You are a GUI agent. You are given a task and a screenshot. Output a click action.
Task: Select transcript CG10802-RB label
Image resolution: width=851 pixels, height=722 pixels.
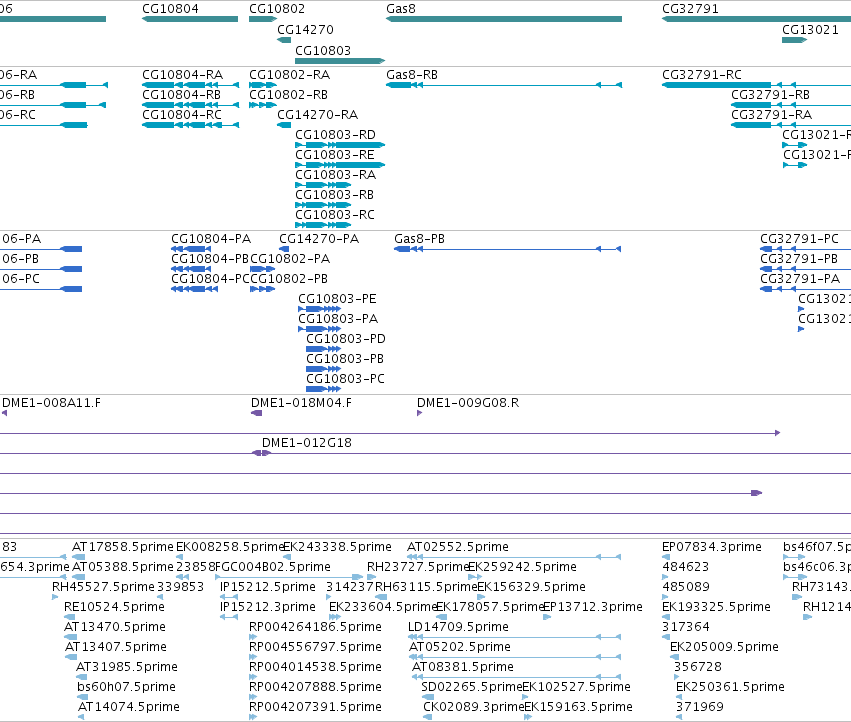[288, 94]
